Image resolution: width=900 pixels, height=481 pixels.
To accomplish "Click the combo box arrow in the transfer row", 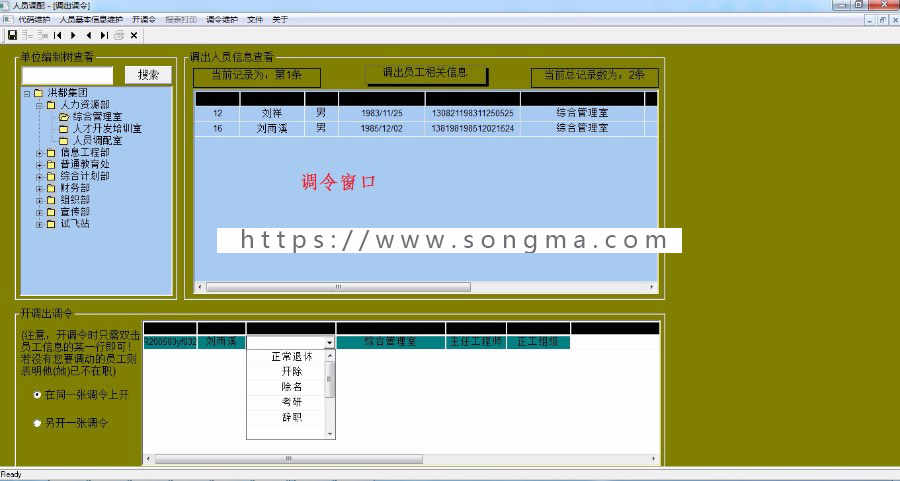I will (x=329, y=342).
